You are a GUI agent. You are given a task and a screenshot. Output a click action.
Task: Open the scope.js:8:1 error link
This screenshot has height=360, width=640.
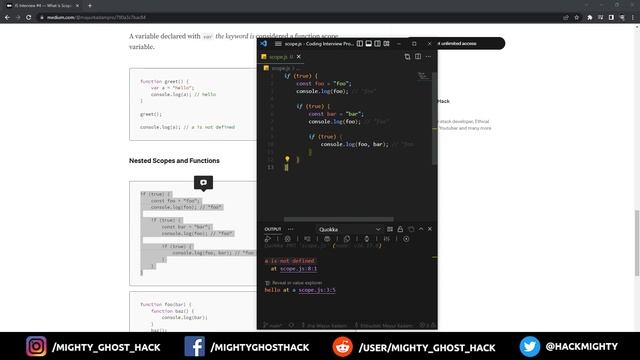(298, 269)
